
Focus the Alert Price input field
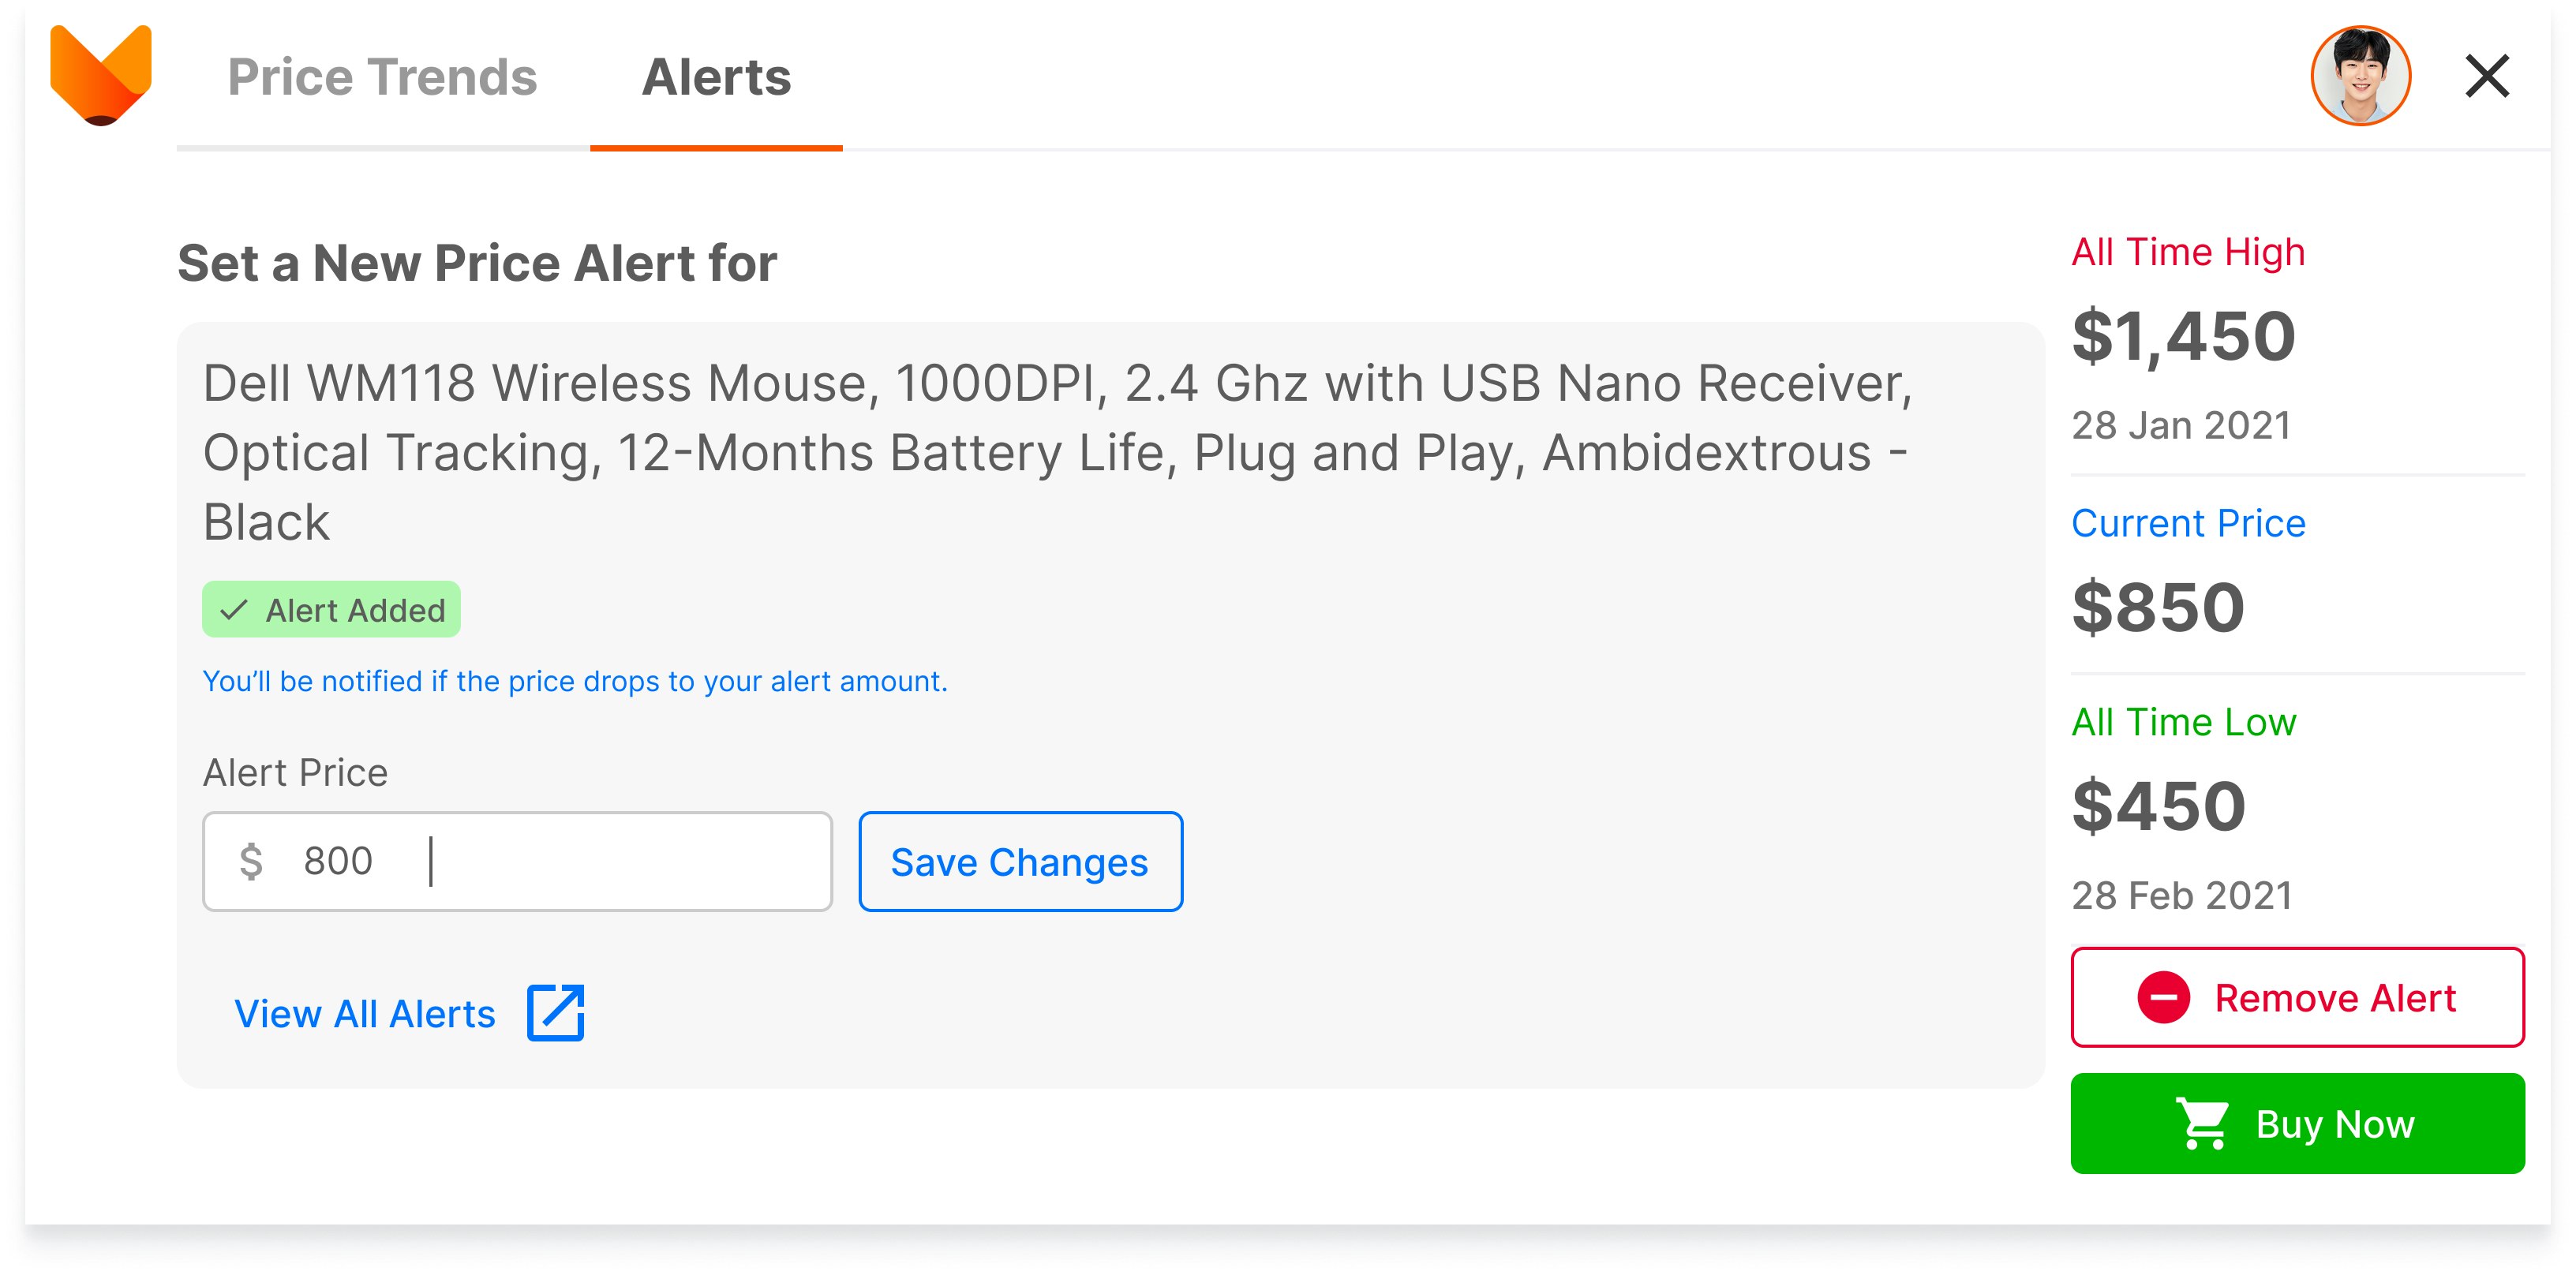point(517,861)
